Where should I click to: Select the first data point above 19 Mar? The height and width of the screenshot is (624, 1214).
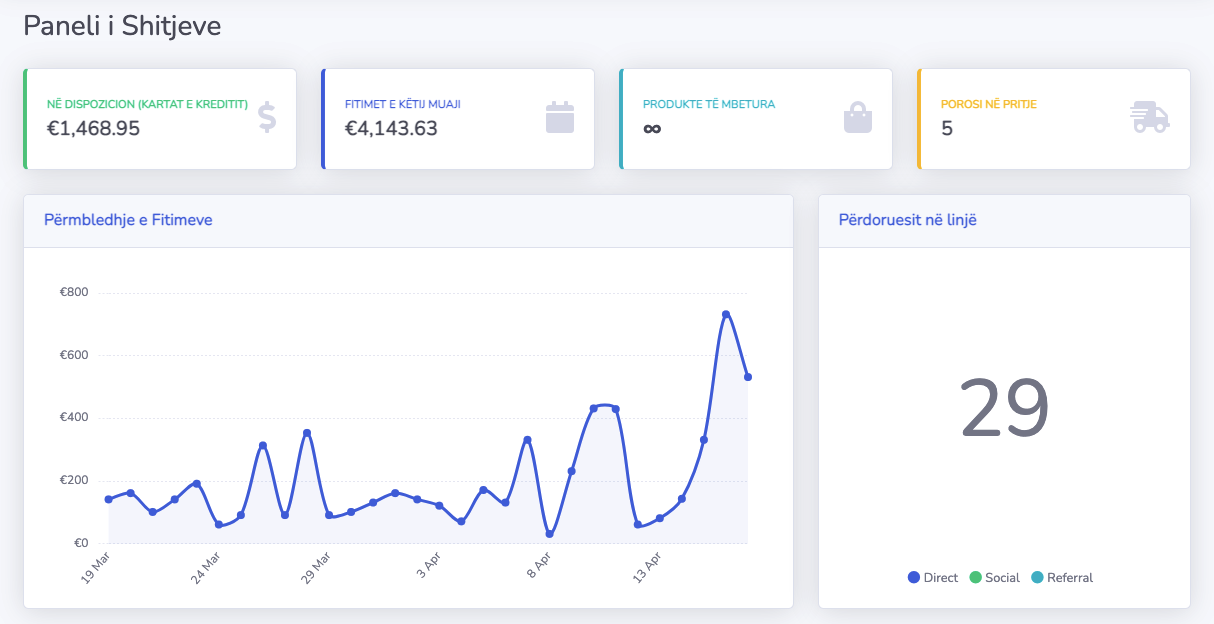tap(108, 499)
